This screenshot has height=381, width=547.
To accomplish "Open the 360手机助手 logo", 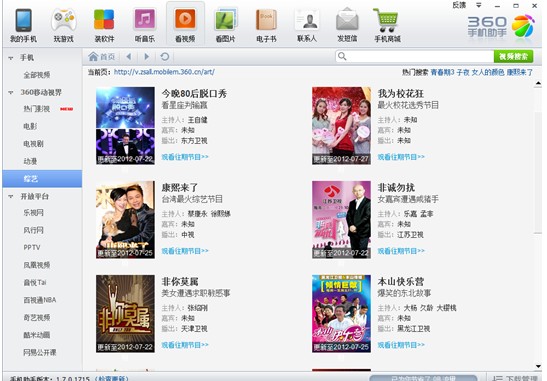I will click(501, 26).
